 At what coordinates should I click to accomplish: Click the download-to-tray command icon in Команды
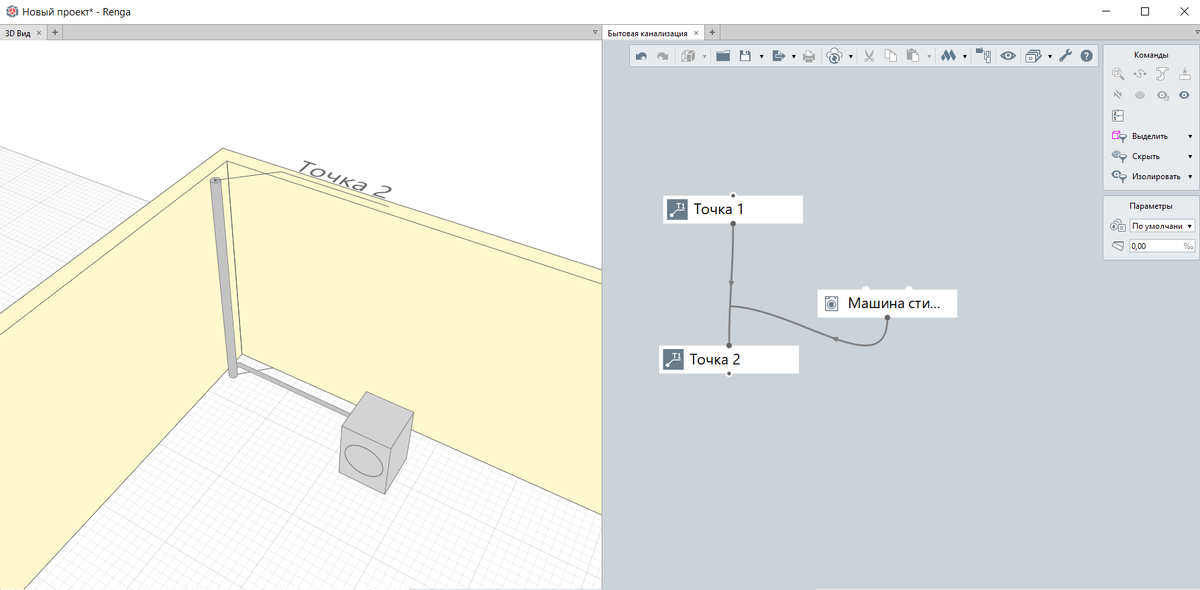tap(1184, 74)
